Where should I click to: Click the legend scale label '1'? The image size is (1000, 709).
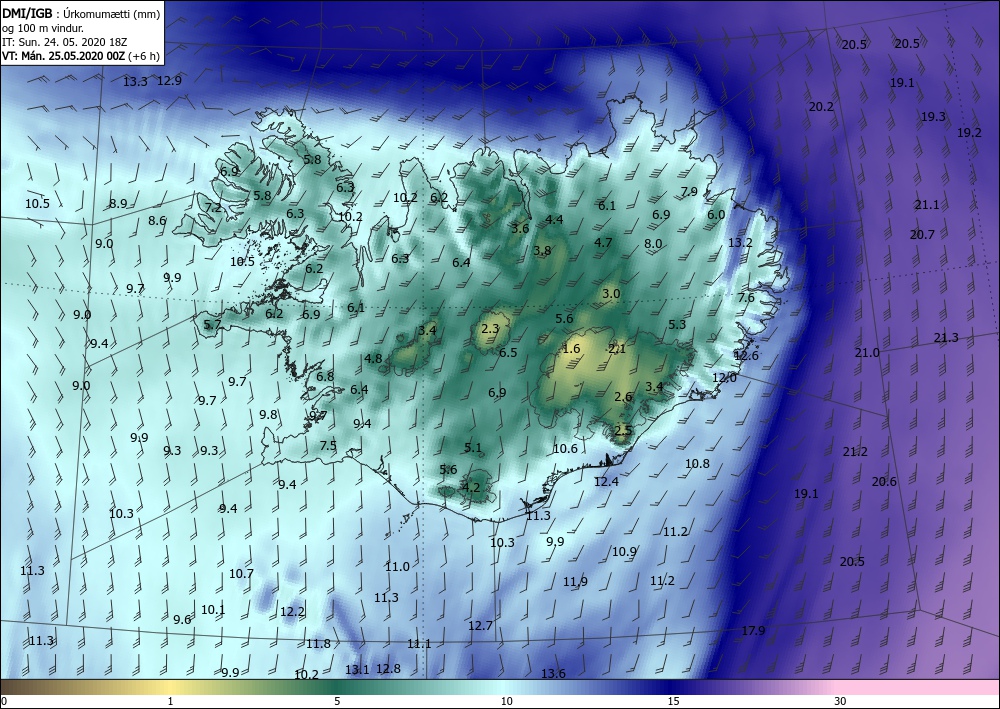[x=170, y=701]
